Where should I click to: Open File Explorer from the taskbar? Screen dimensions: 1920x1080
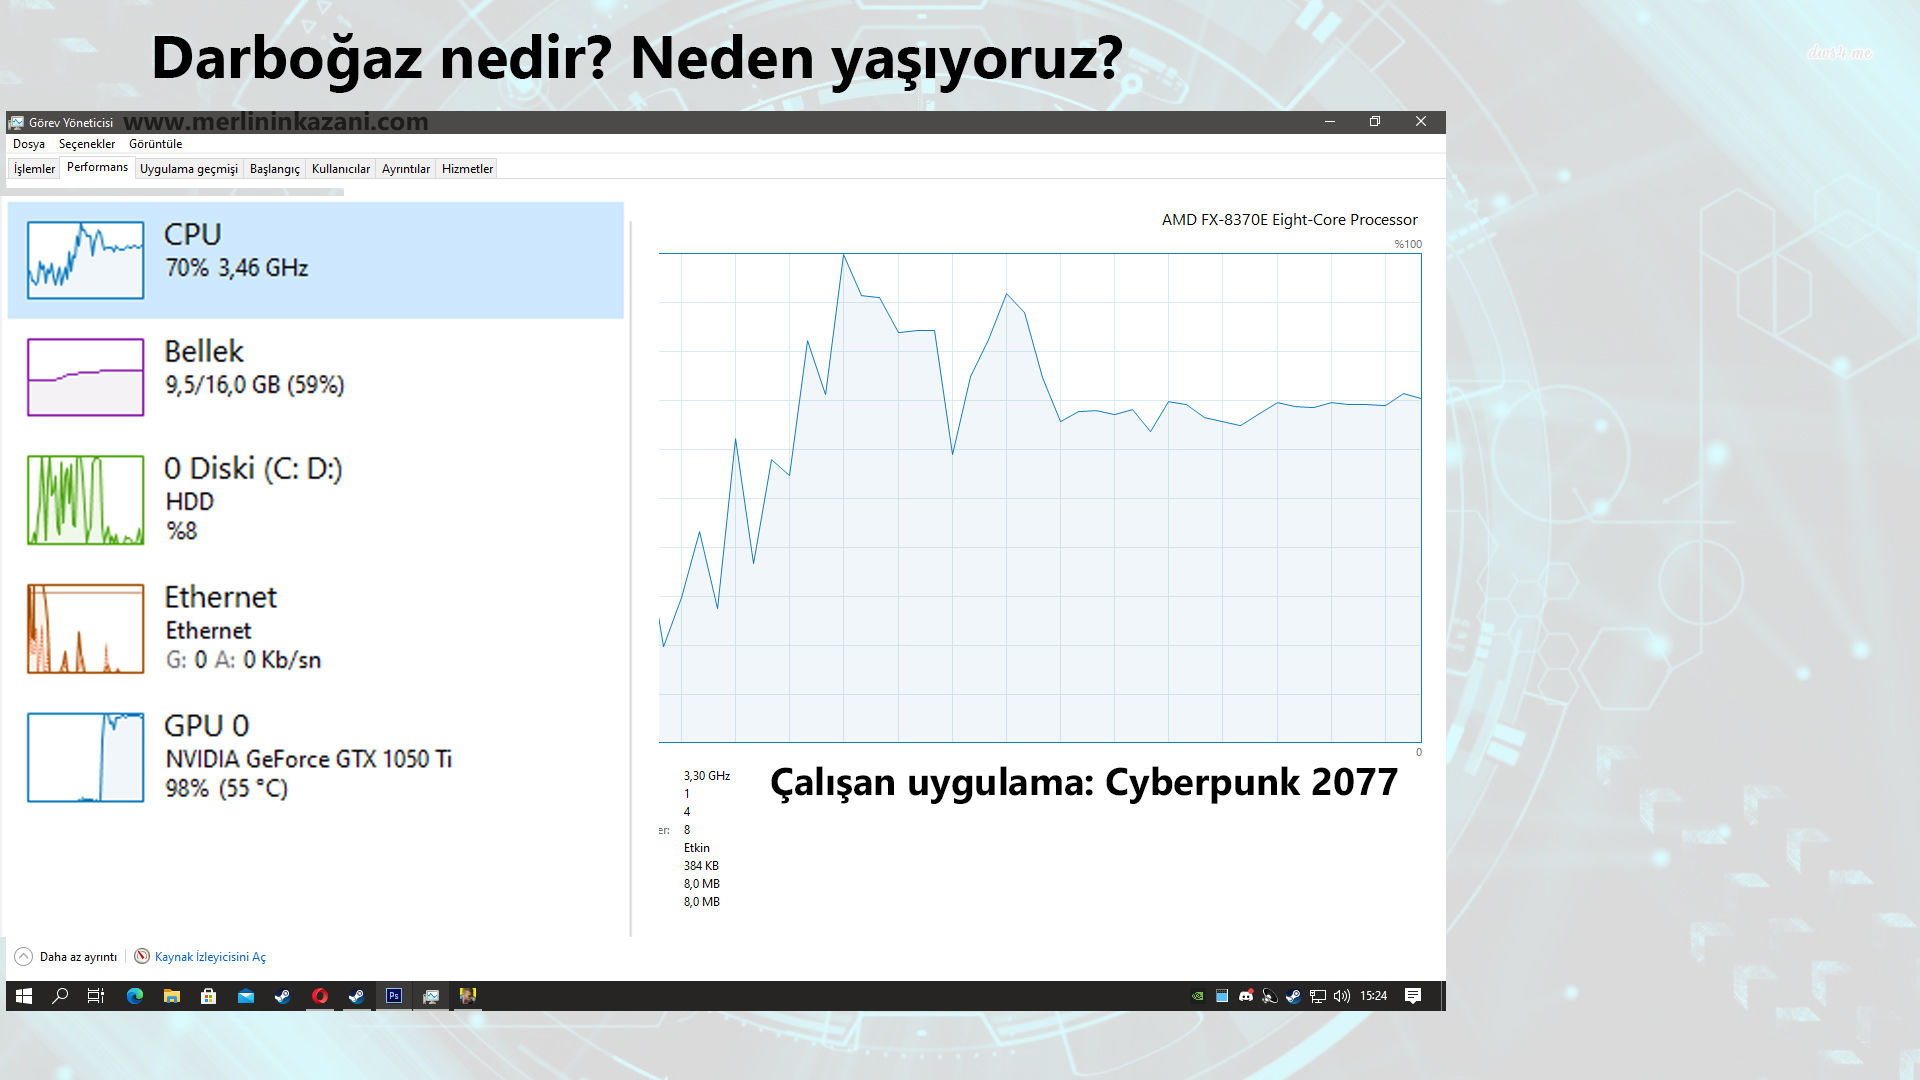172,996
